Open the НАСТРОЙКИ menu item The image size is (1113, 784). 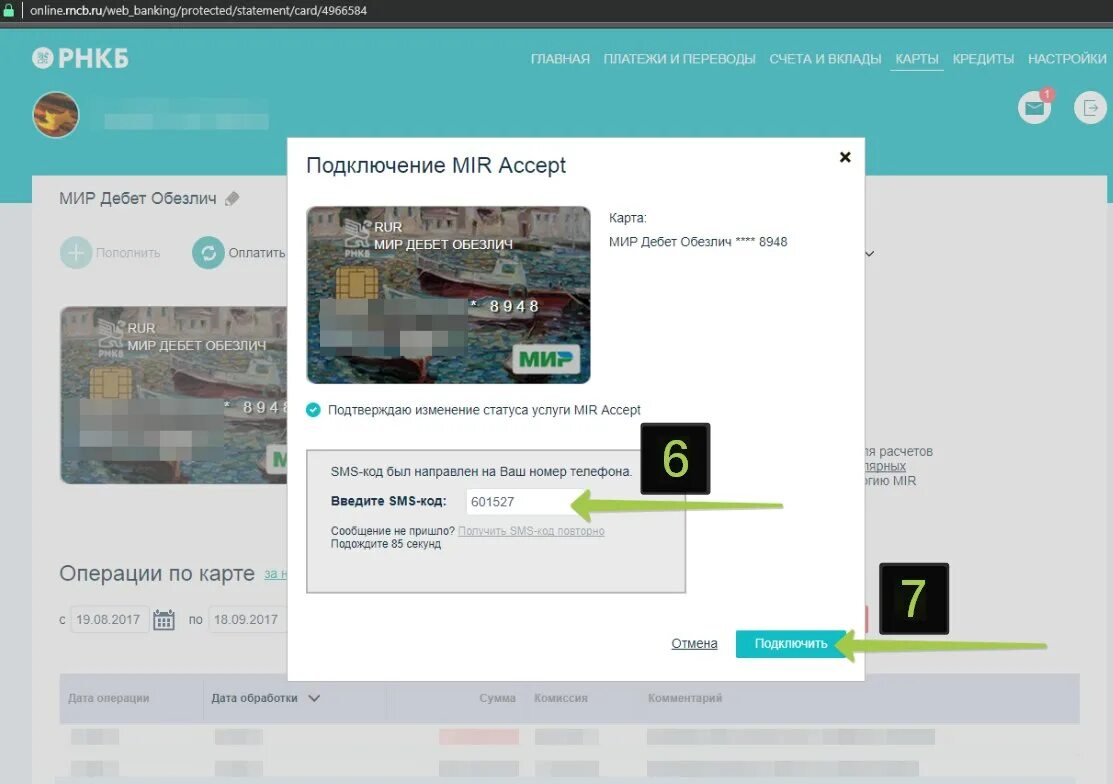point(1067,59)
